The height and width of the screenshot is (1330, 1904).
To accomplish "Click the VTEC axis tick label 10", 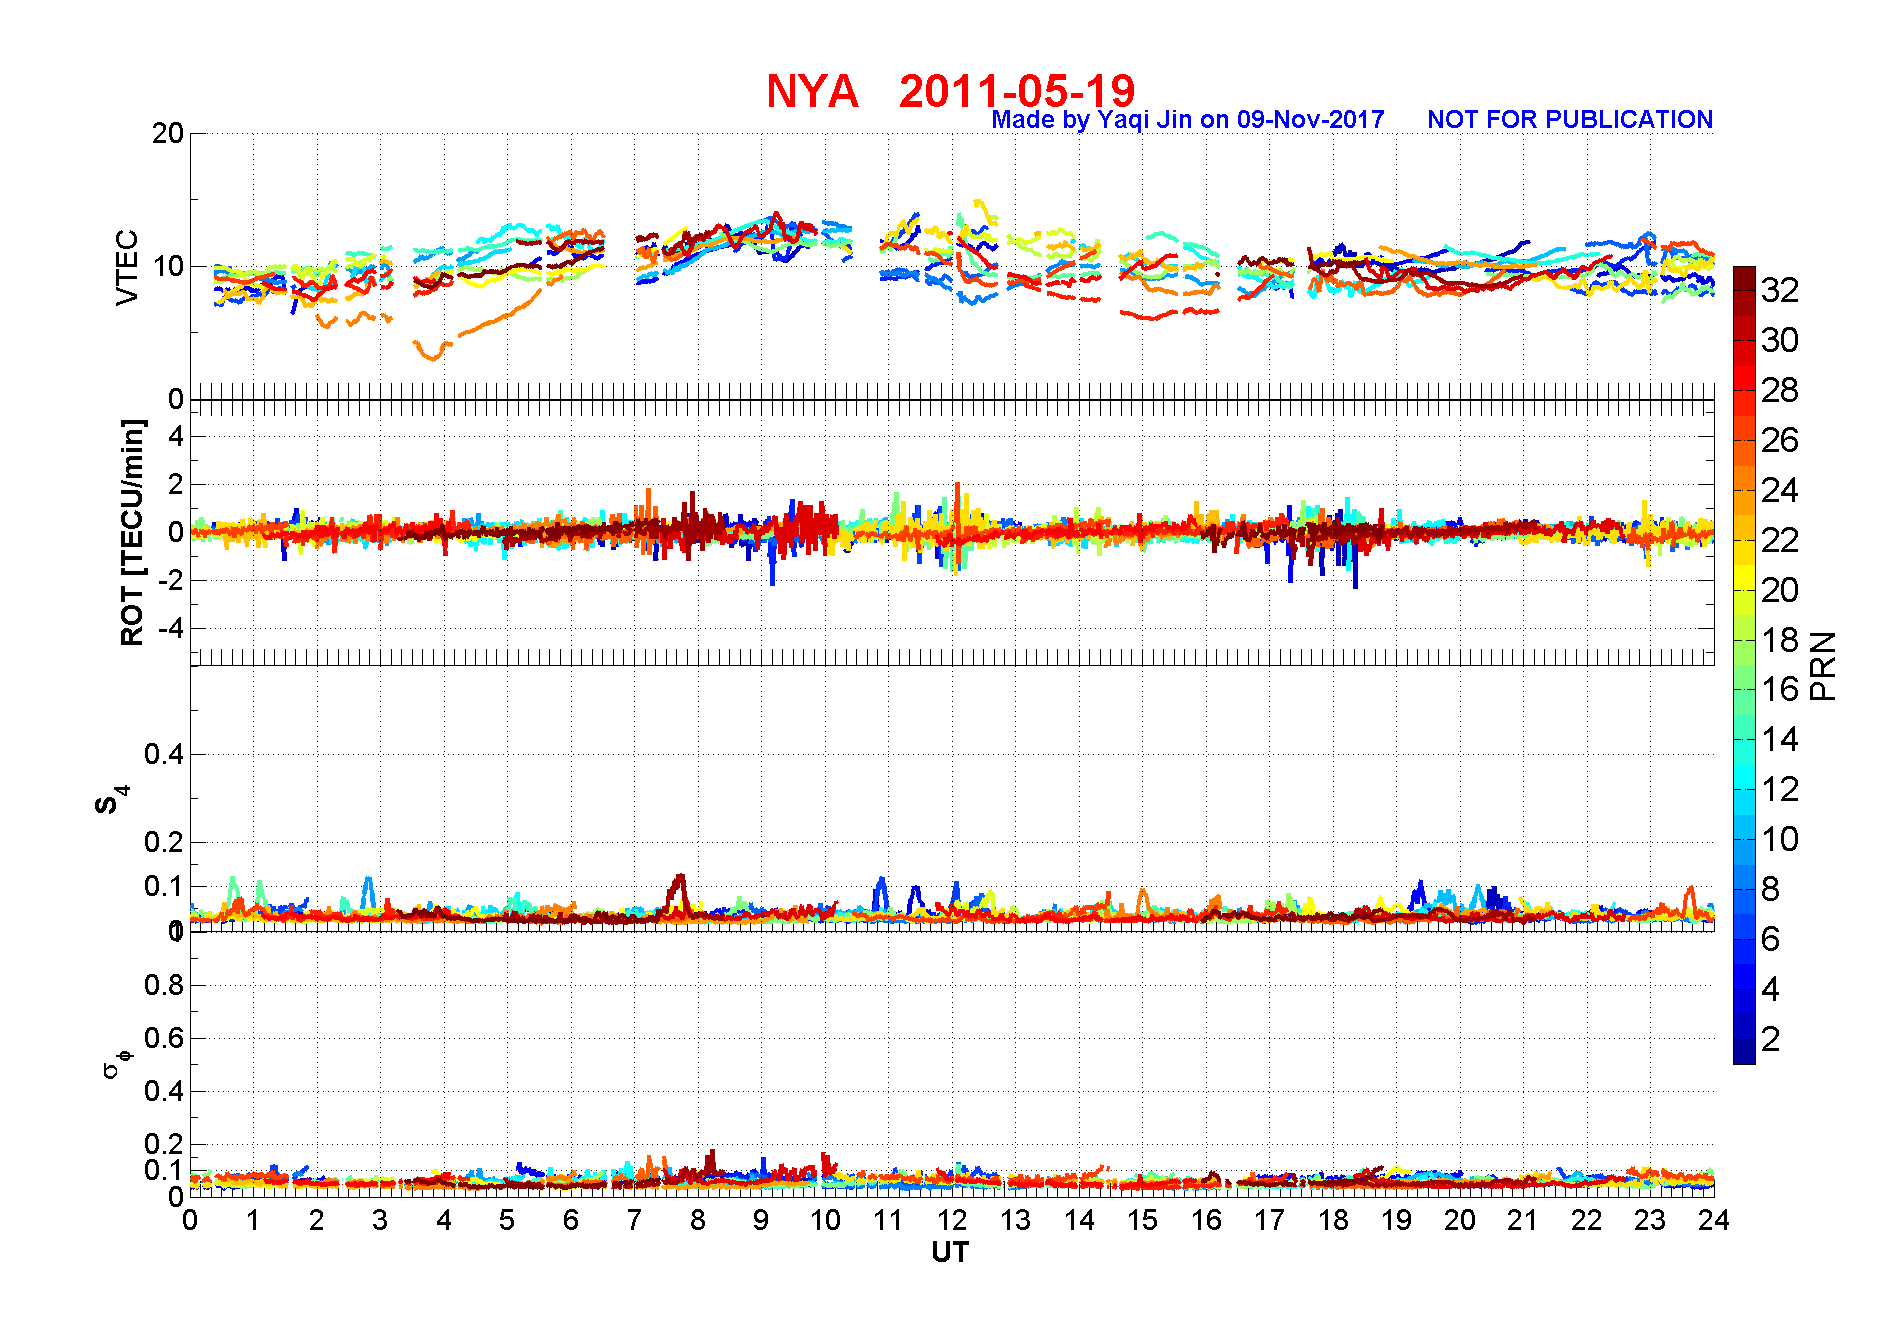I will tap(168, 266).
